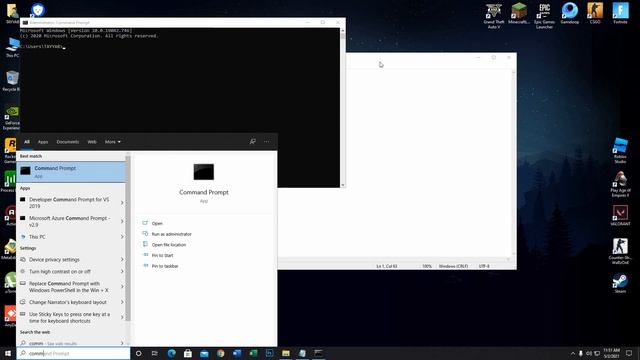640x360 pixels.
Task: Click the large Command Prompt preview icon
Action: [x=204, y=172]
